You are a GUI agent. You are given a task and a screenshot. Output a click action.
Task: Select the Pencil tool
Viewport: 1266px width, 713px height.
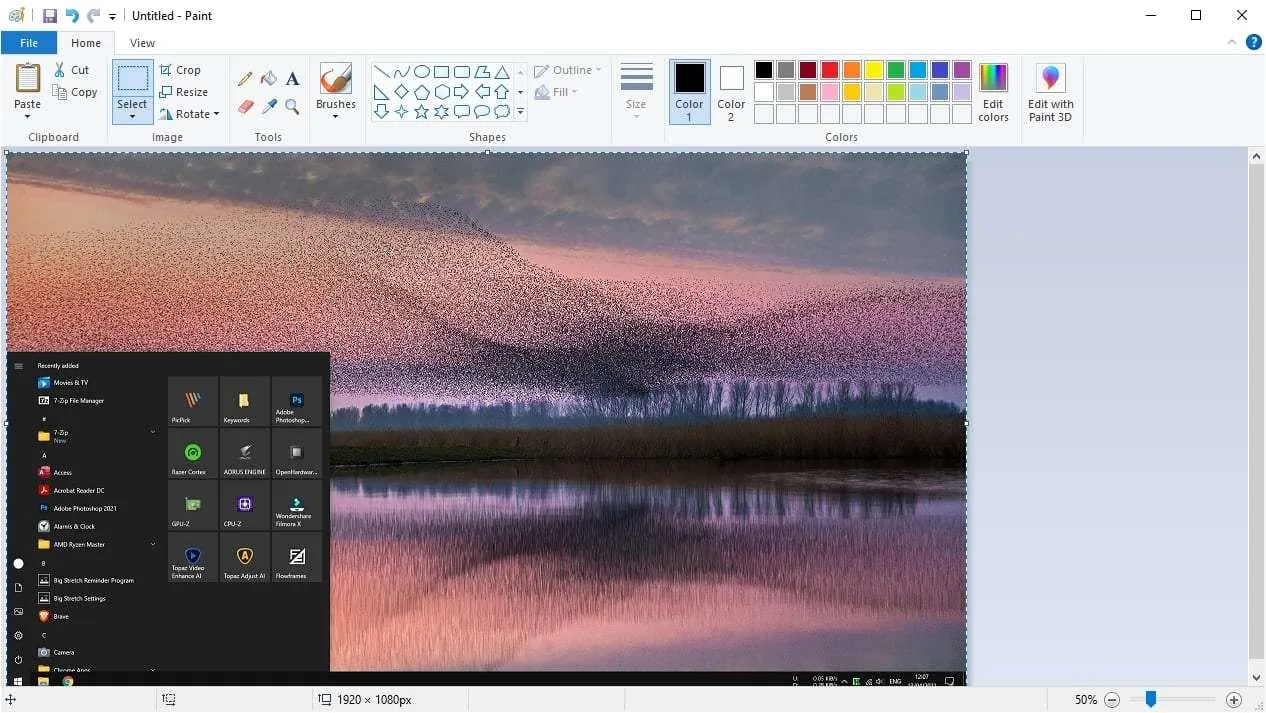point(245,79)
